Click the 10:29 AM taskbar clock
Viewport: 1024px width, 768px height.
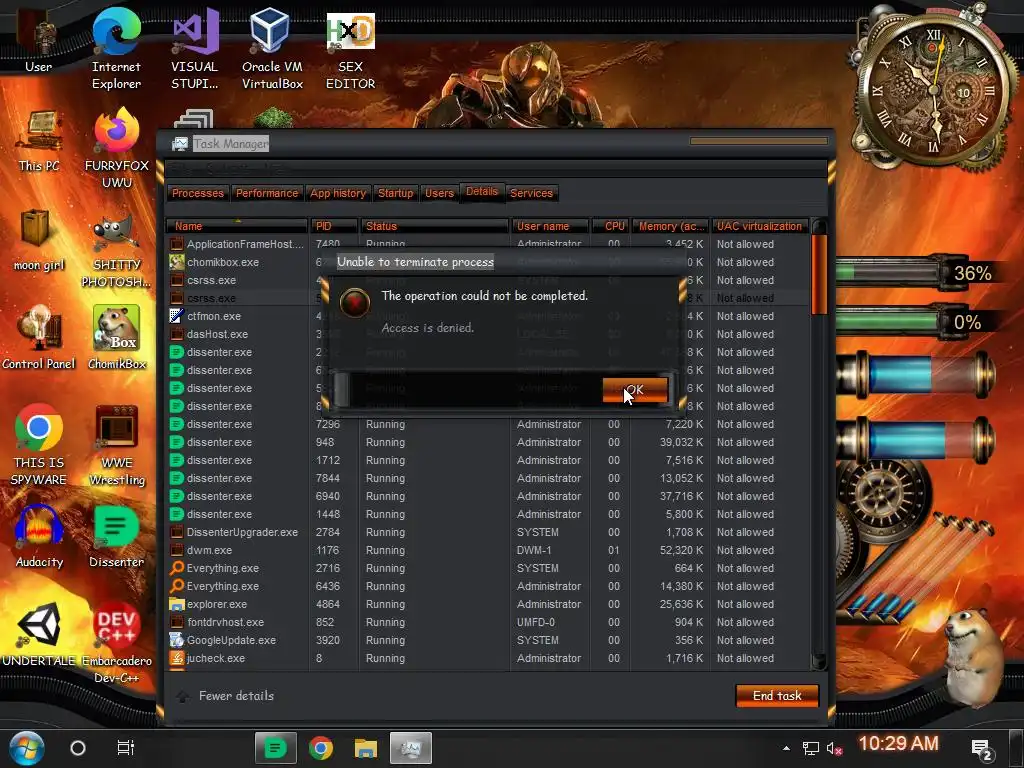pos(898,744)
